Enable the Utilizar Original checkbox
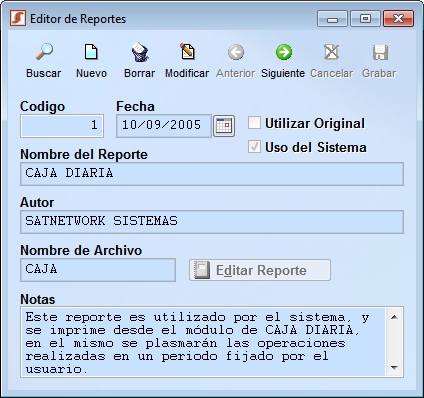The width and height of the screenshot is (424, 398). 254,123
